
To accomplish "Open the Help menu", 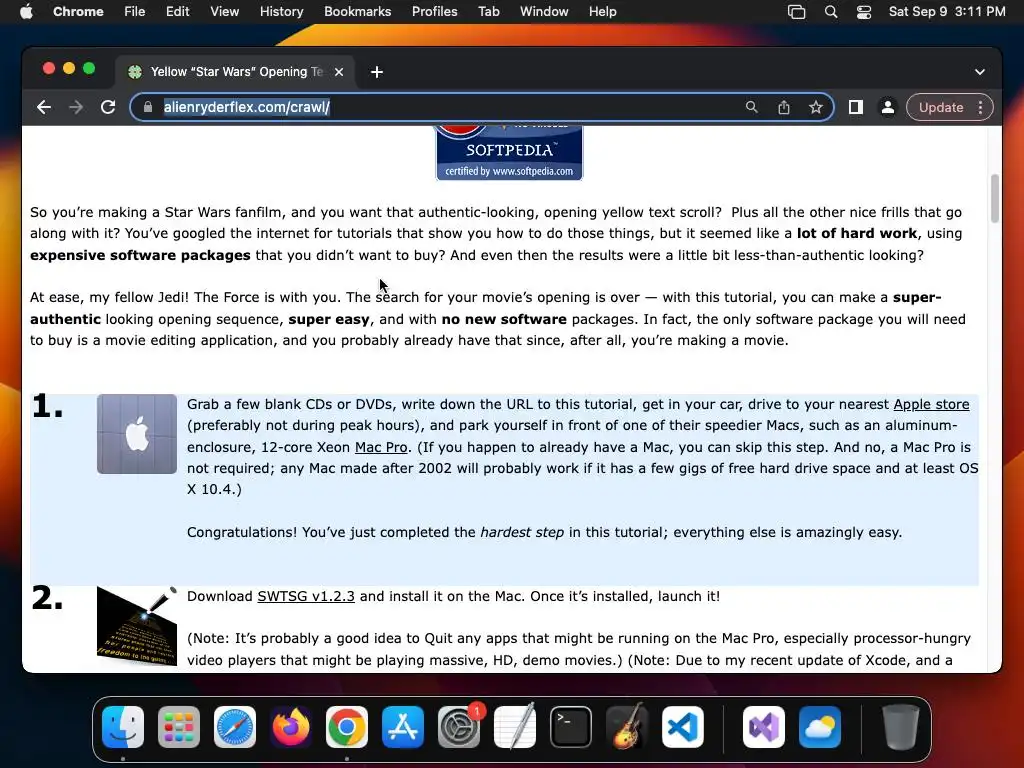I will pyautogui.click(x=602, y=12).
